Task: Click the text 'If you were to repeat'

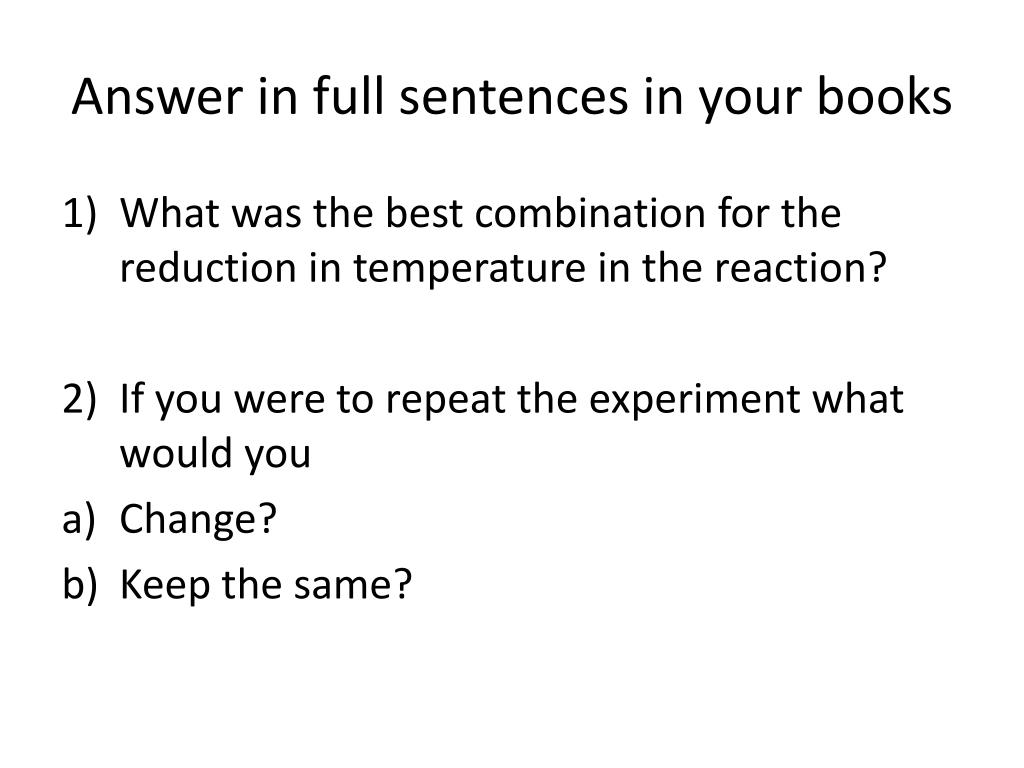Action: [313, 400]
